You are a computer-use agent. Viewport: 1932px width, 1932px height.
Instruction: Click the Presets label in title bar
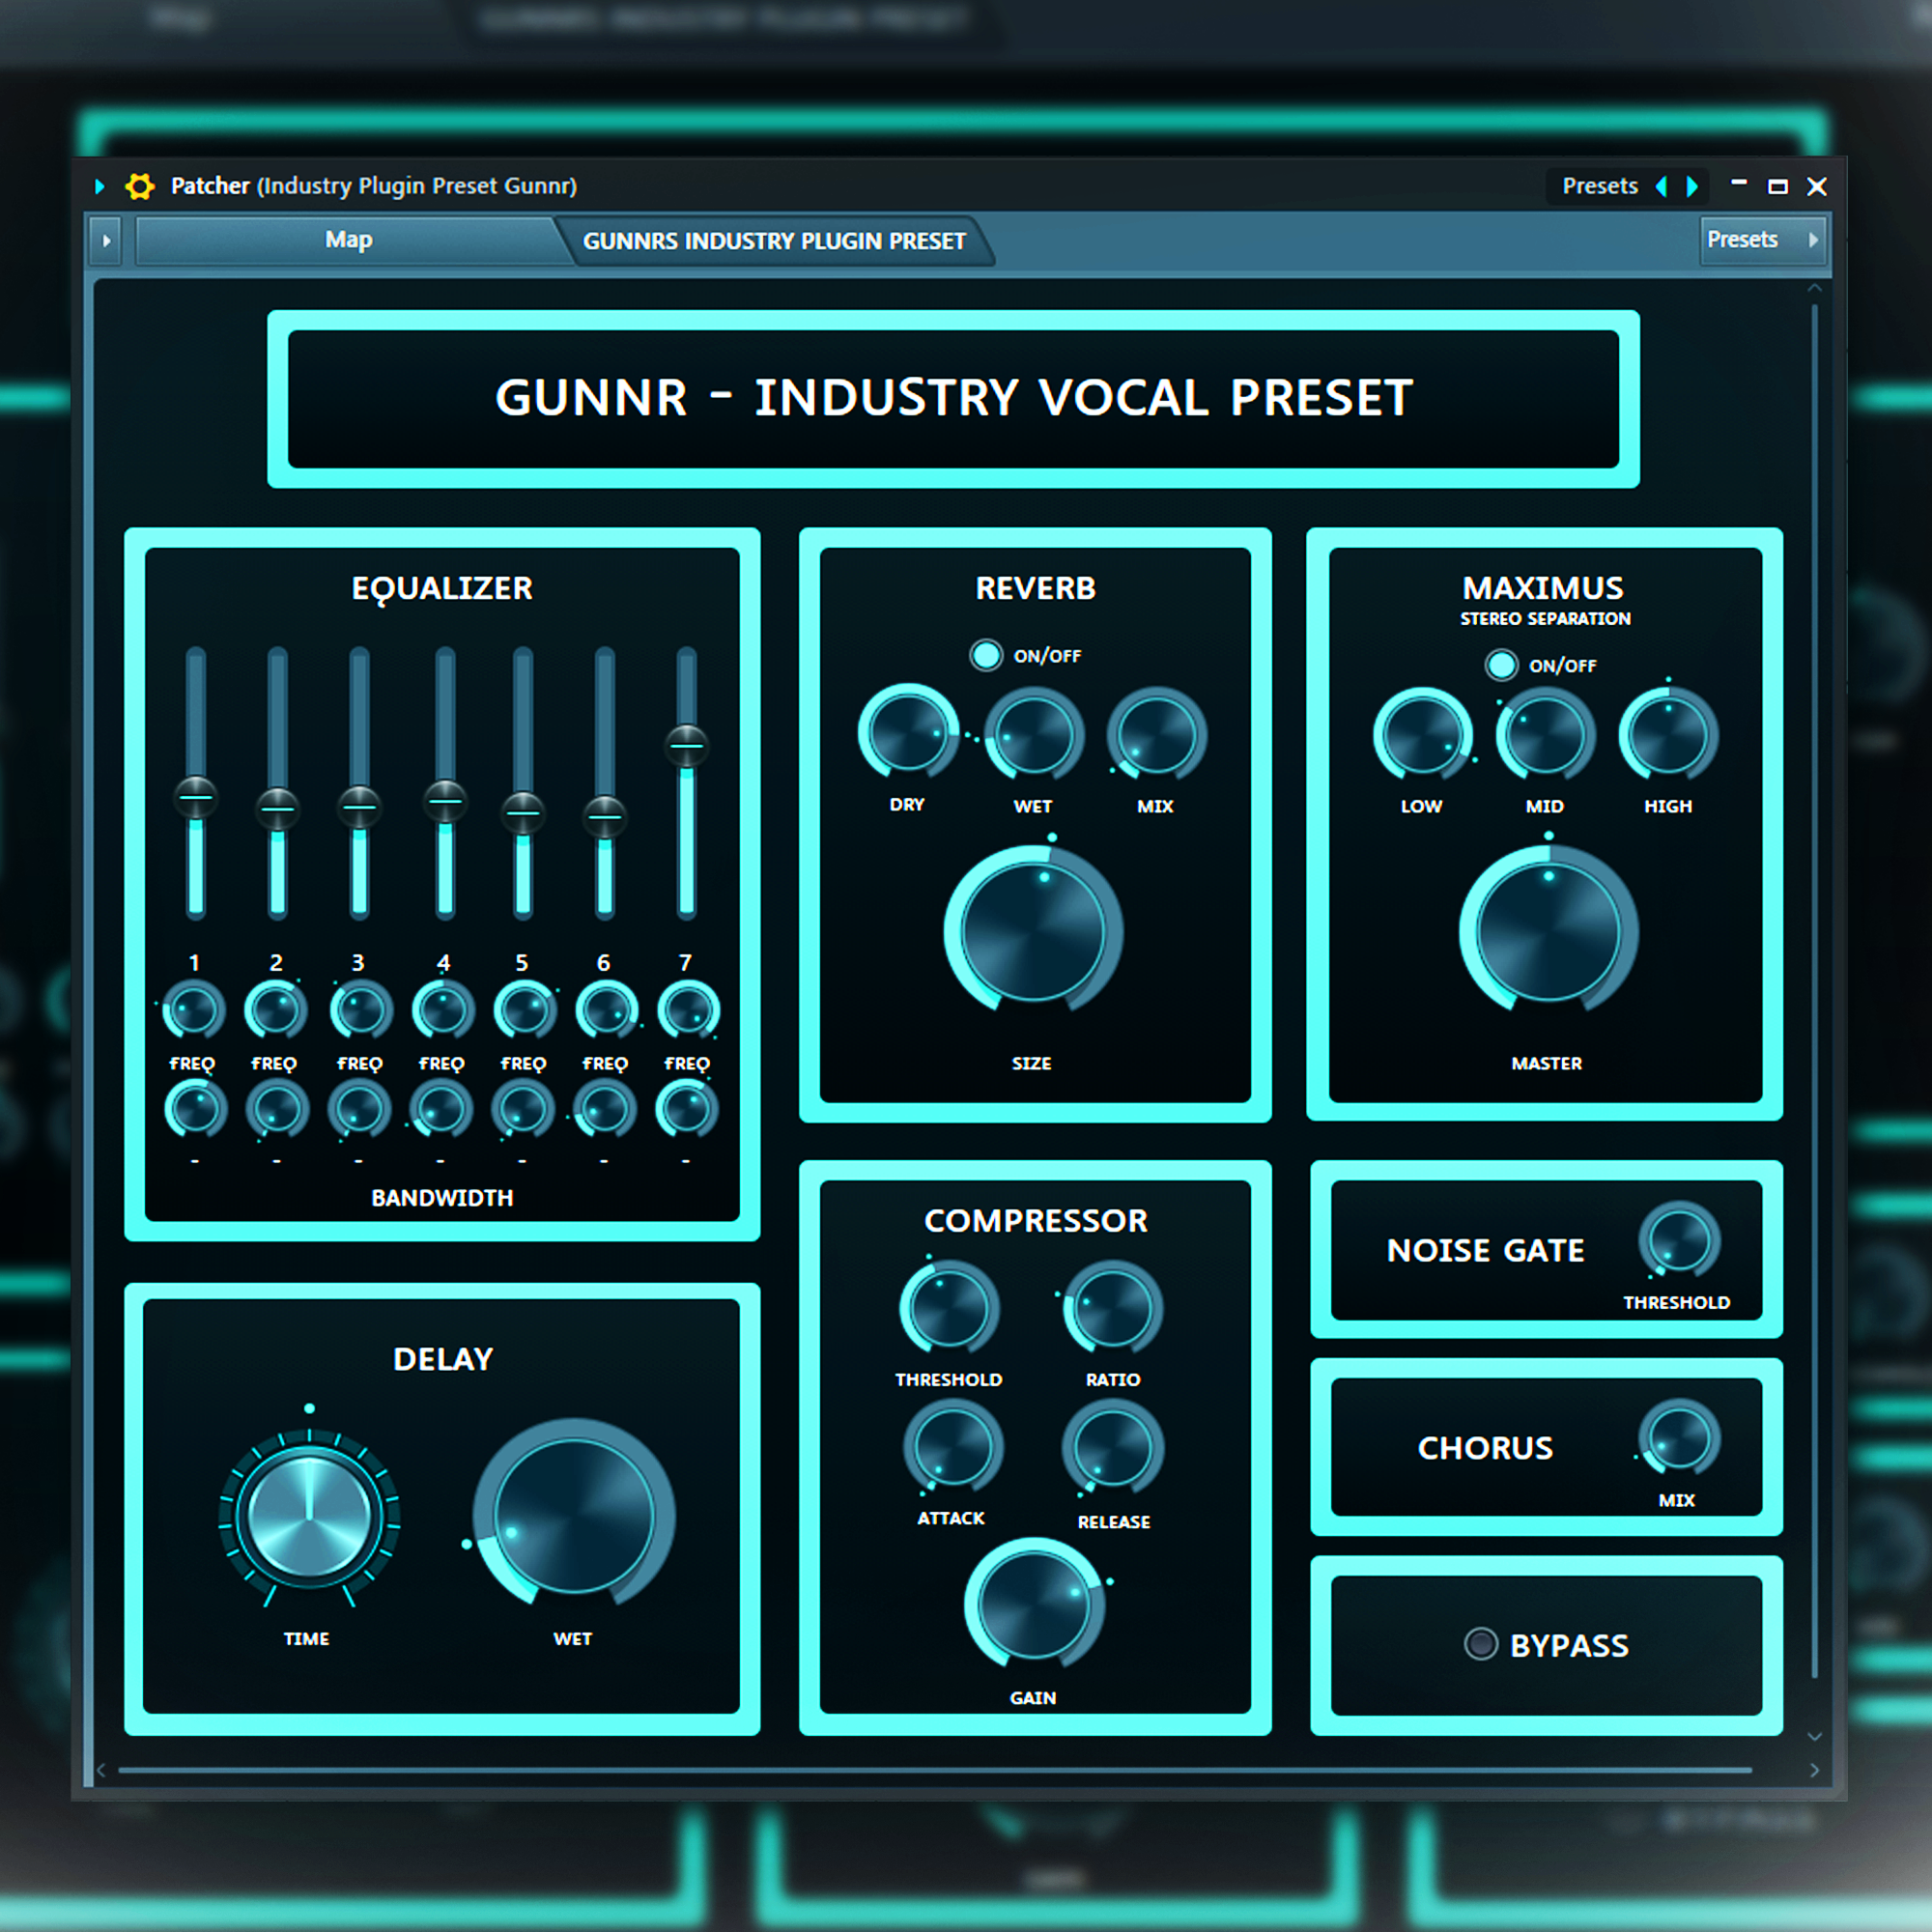click(x=1599, y=186)
